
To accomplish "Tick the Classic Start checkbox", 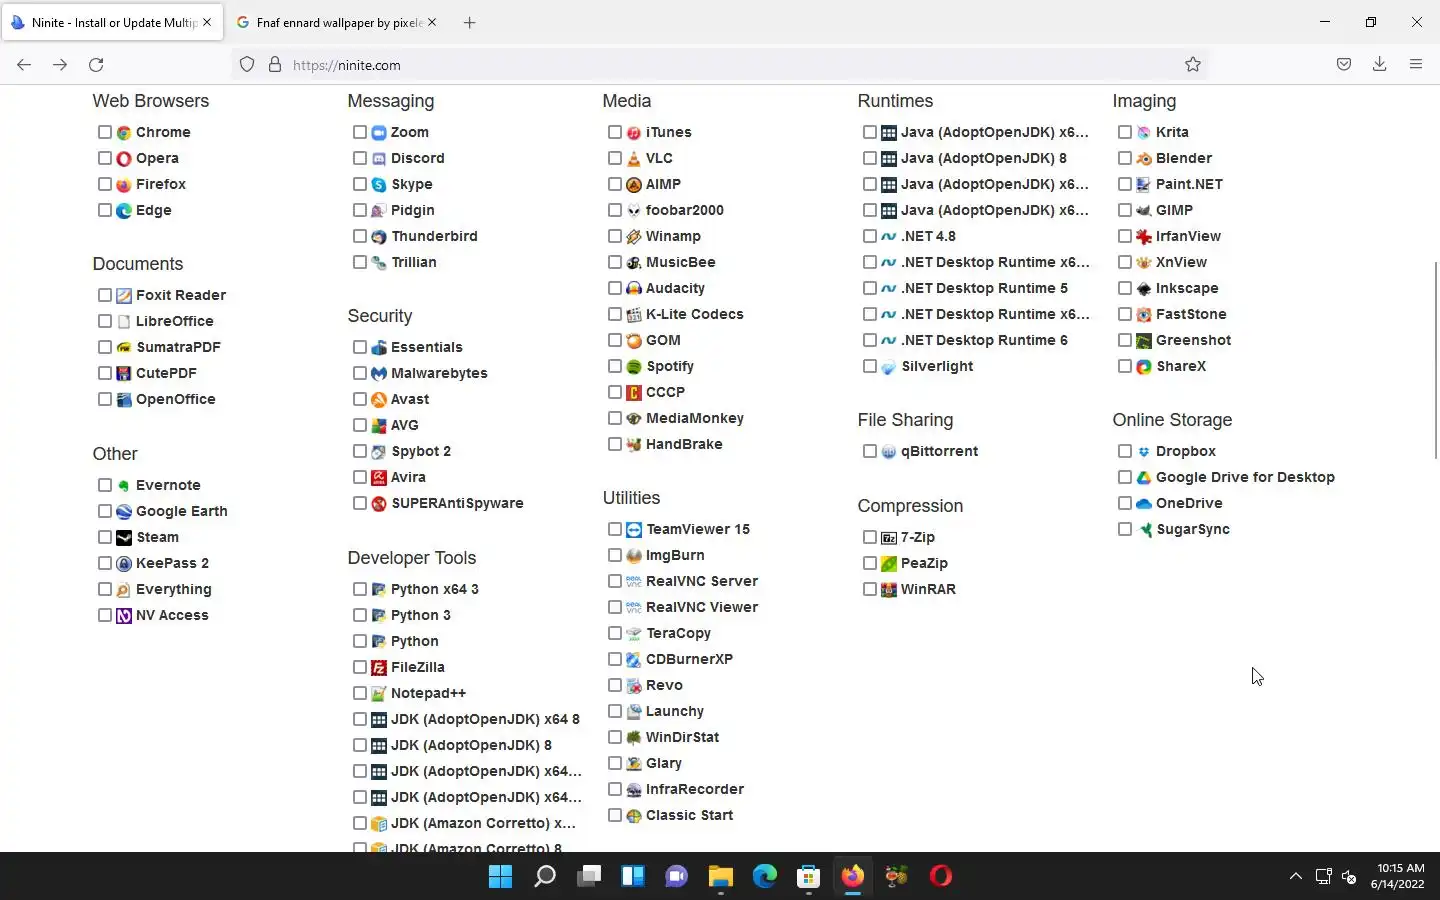I will 615,815.
